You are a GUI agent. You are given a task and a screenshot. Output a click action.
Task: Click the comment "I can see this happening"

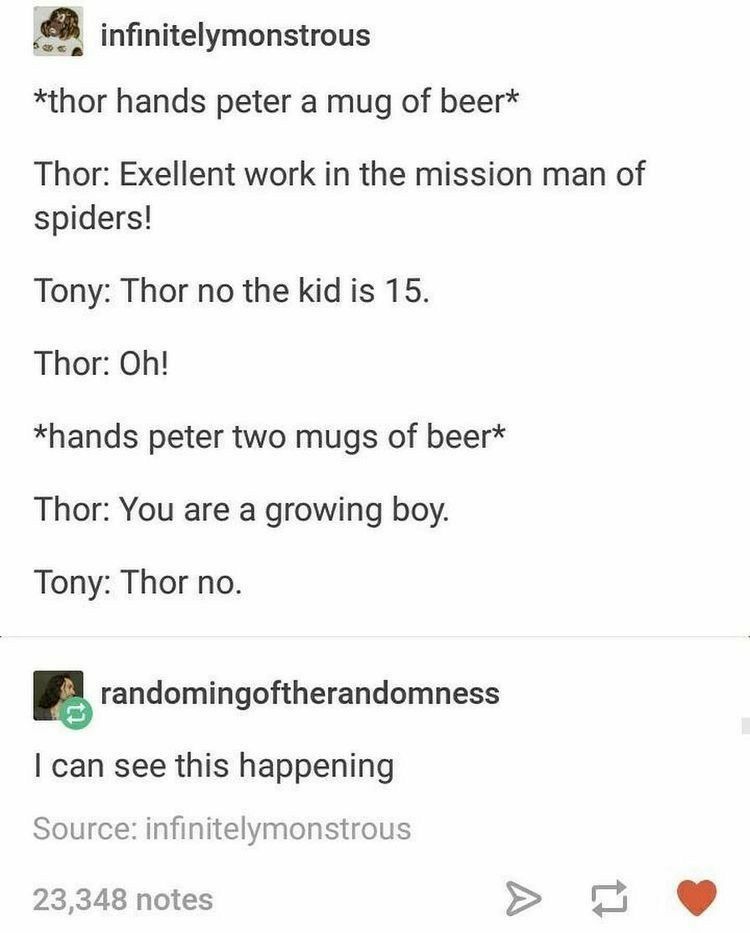(214, 766)
